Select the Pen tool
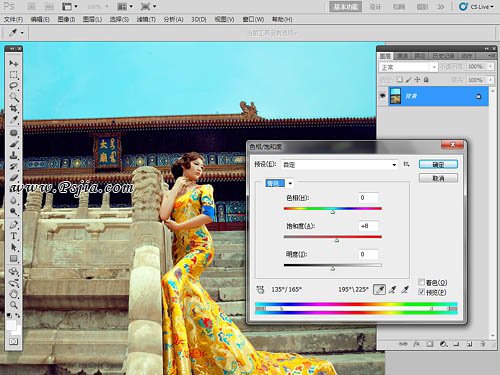This screenshot has height=375, width=500. point(14,225)
